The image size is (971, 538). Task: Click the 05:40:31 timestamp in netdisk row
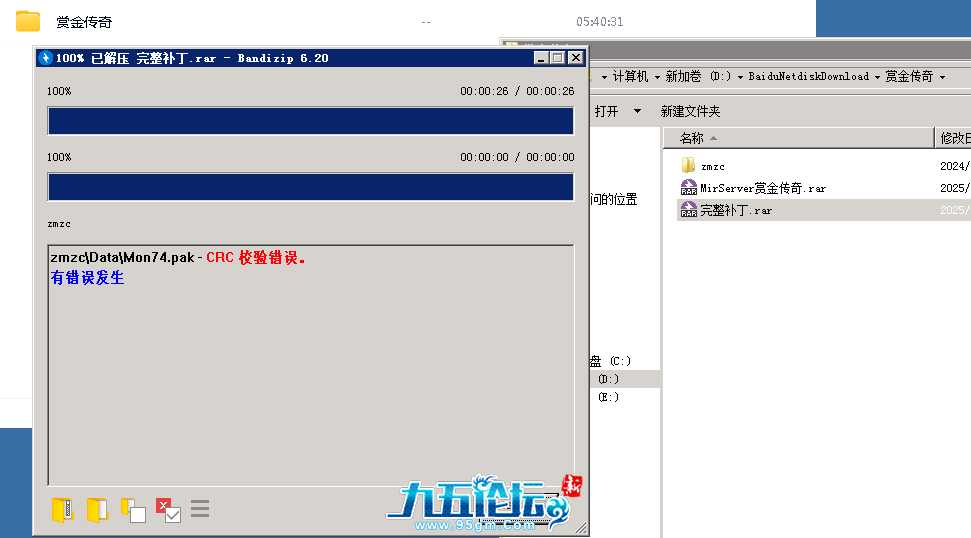[599, 22]
